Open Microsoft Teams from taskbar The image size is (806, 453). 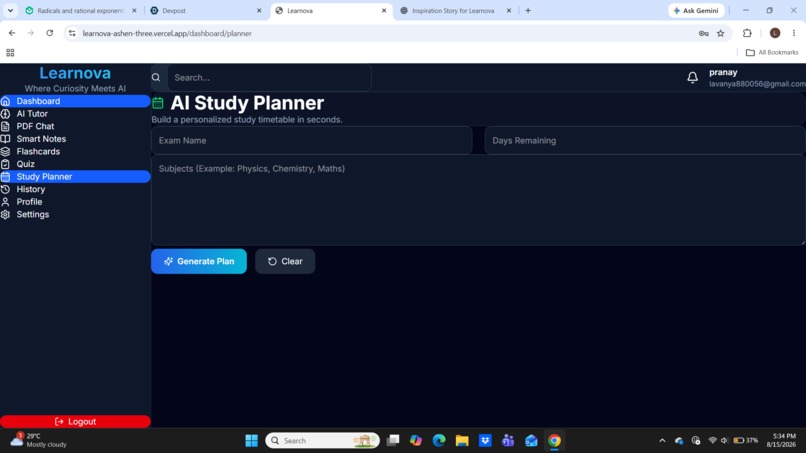pos(508,441)
